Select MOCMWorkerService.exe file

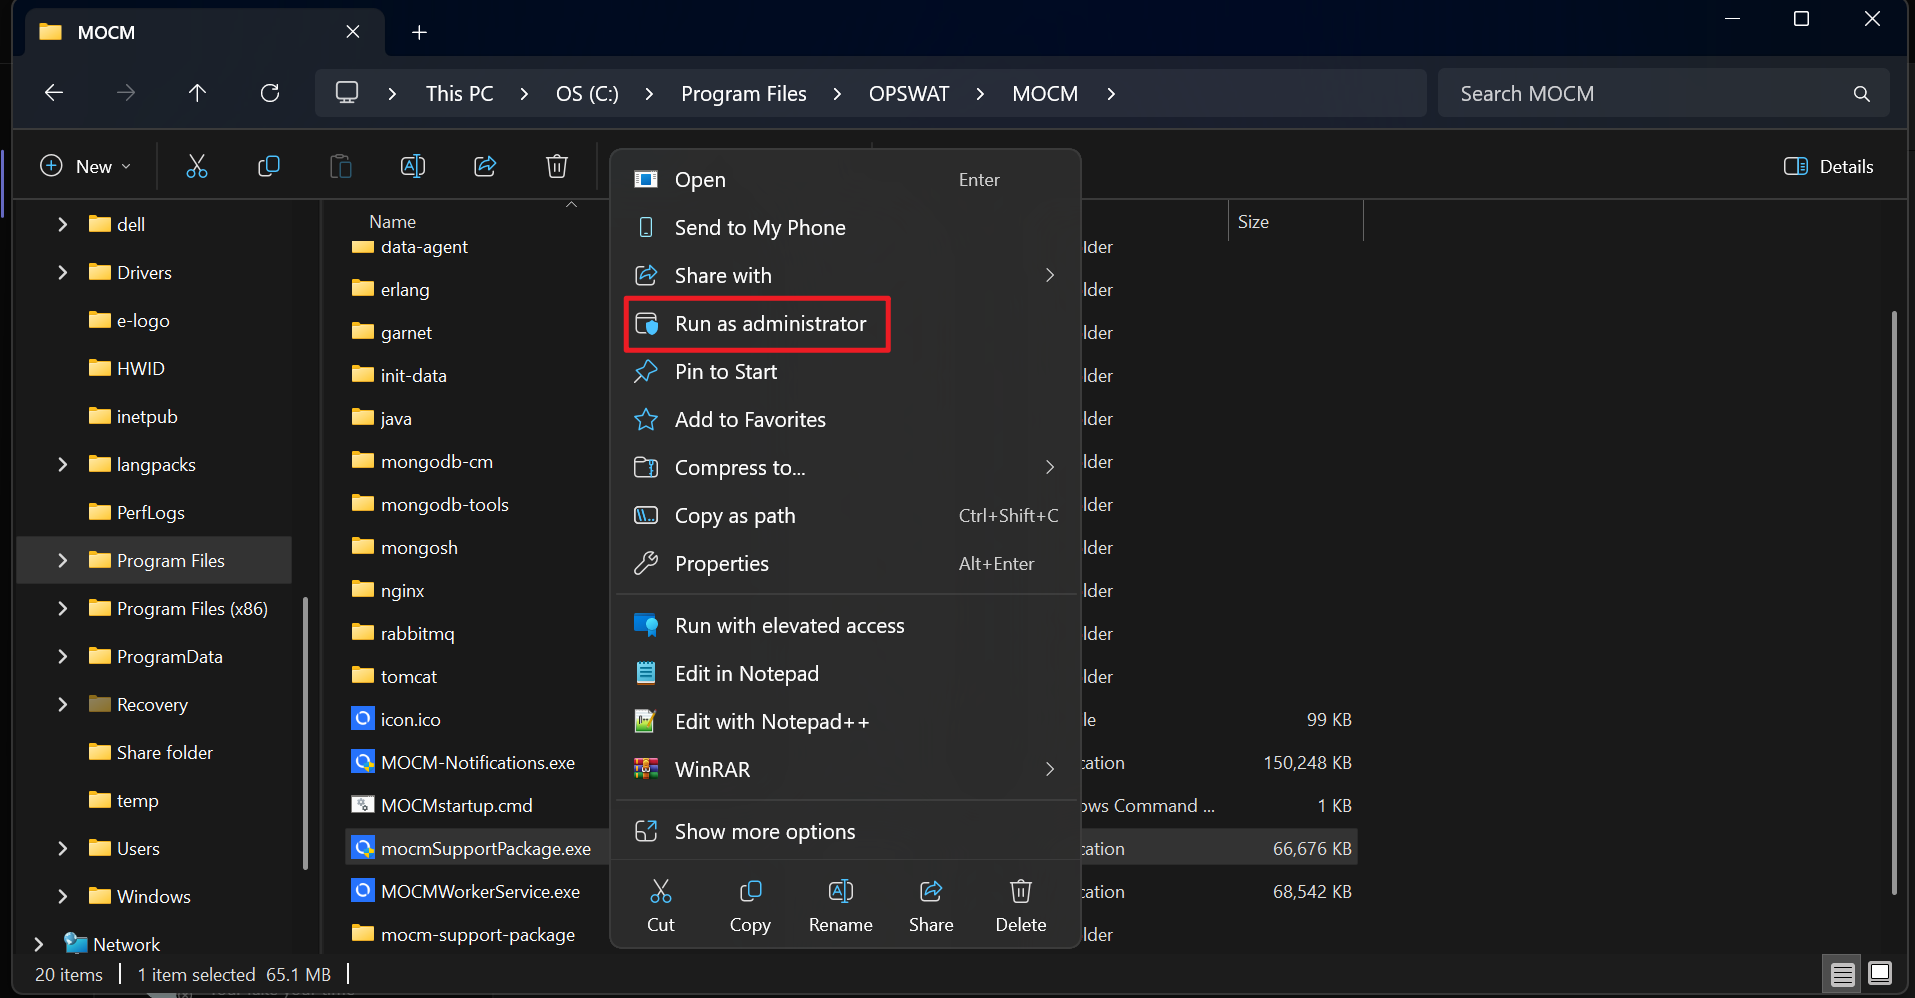tap(466, 891)
